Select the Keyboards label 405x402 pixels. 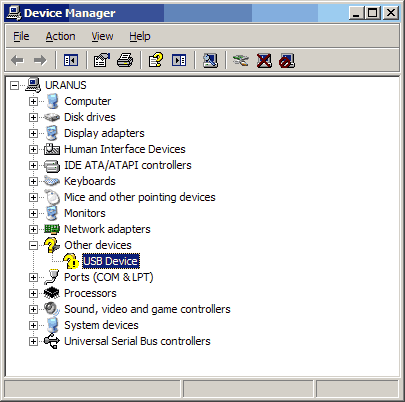pos(90,181)
